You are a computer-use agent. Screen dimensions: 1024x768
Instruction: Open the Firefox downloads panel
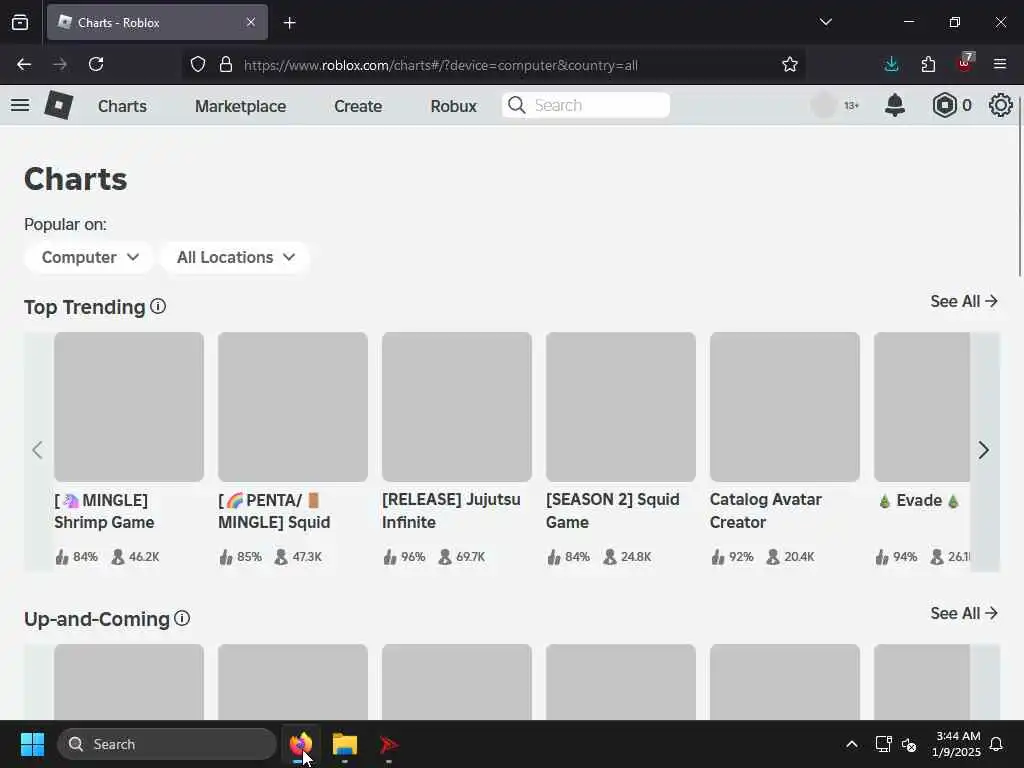click(x=891, y=64)
